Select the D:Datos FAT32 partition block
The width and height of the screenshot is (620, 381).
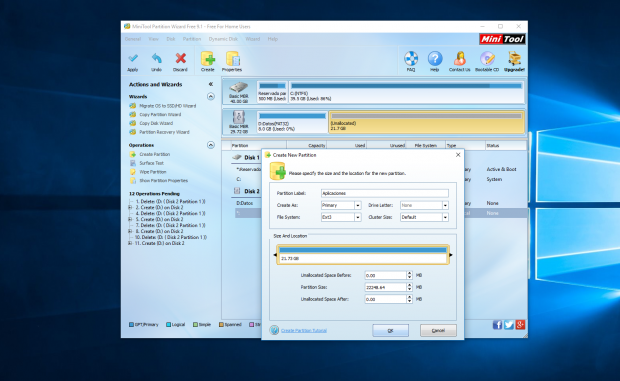[x=292, y=122]
